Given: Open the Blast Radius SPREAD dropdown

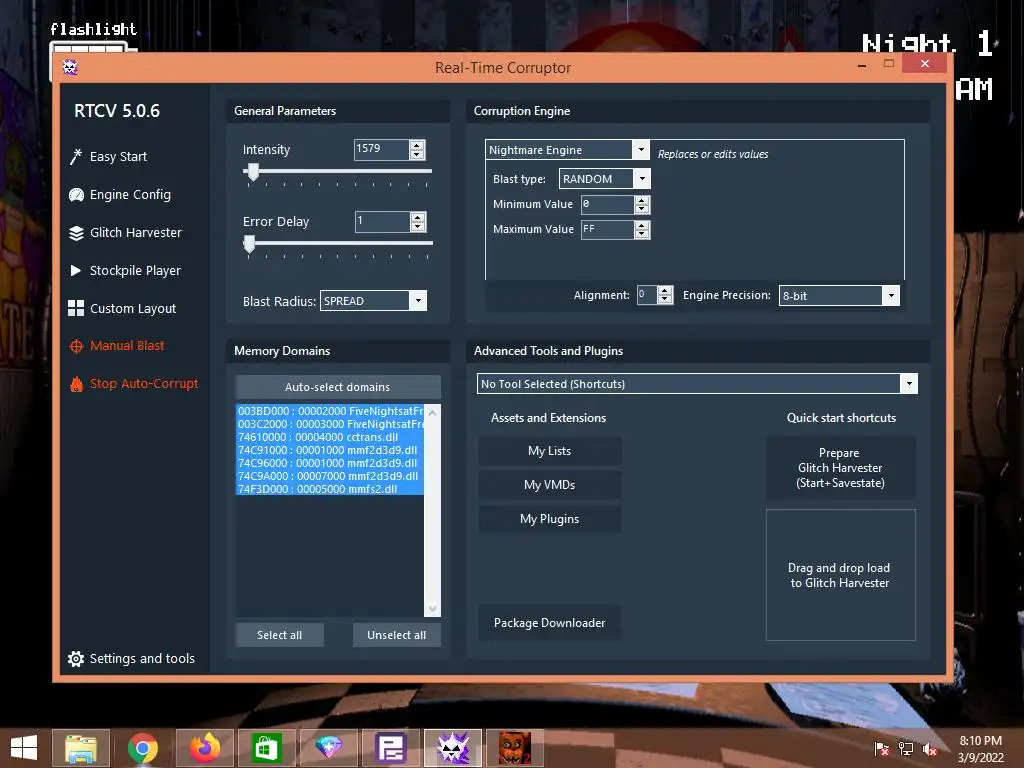Looking at the screenshot, I should 418,301.
